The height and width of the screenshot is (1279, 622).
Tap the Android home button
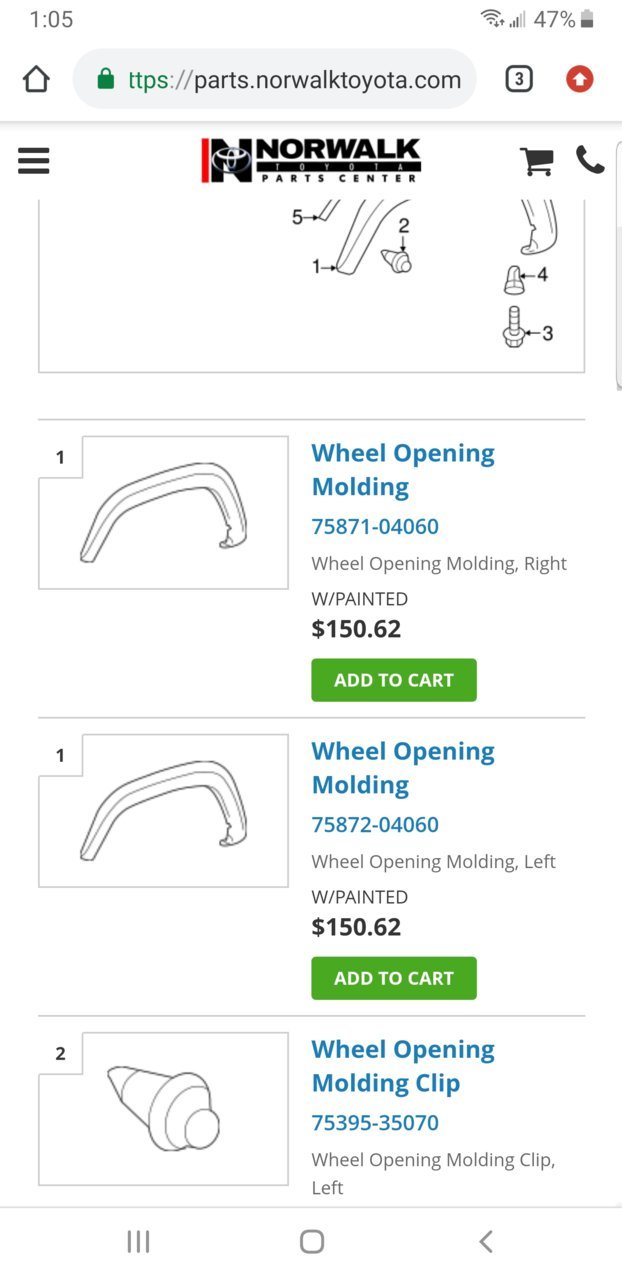click(312, 1242)
